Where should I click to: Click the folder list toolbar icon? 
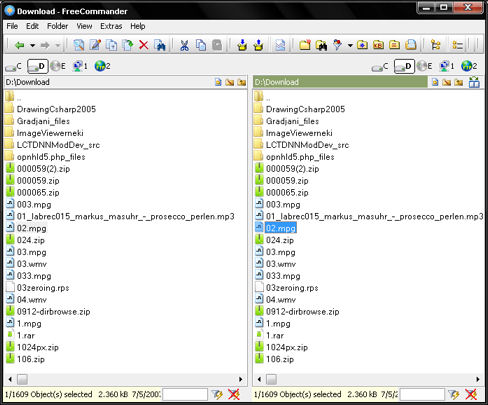pyautogui.click(x=394, y=45)
